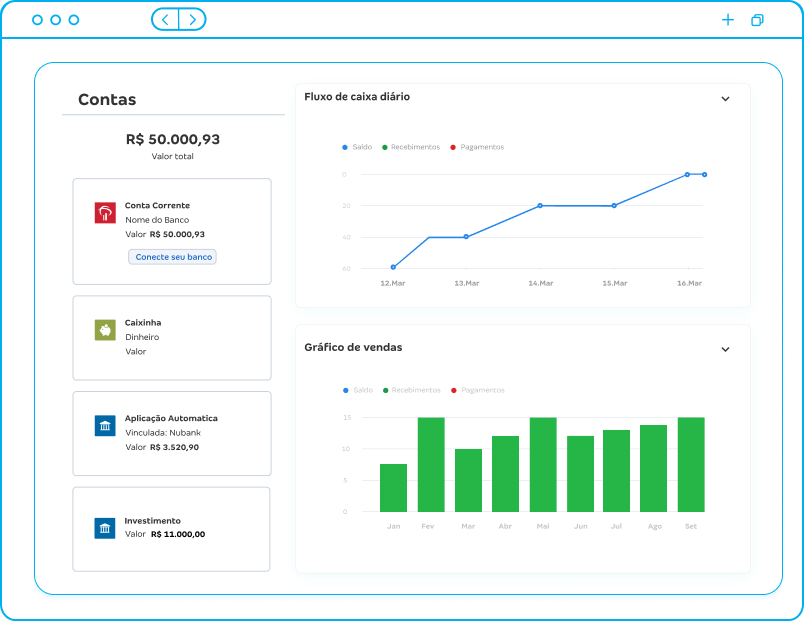Toggle Recebimentos series in the cash flow legend
This screenshot has width=804, height=621.
[x=410, y=147]
